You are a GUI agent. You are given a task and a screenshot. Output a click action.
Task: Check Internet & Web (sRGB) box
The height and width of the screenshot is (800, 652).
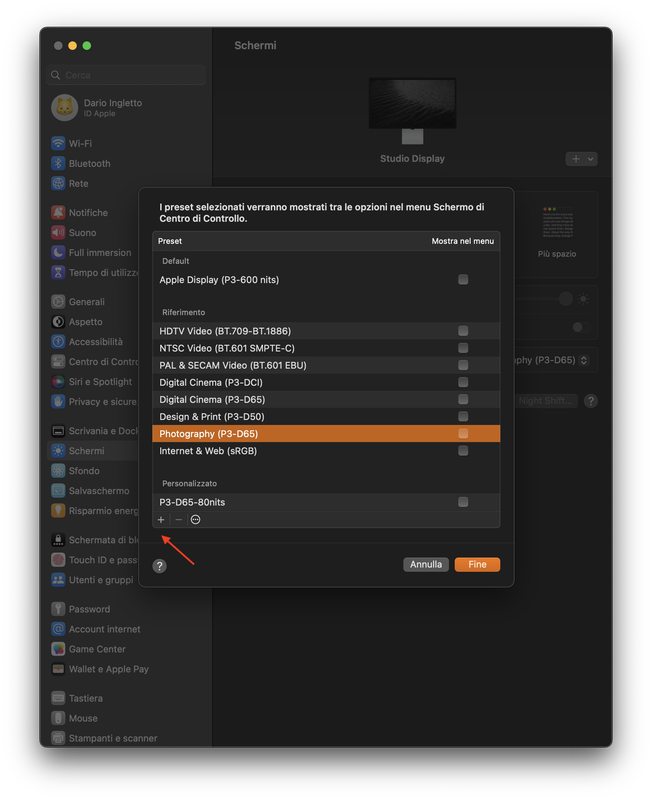(463, 451)
